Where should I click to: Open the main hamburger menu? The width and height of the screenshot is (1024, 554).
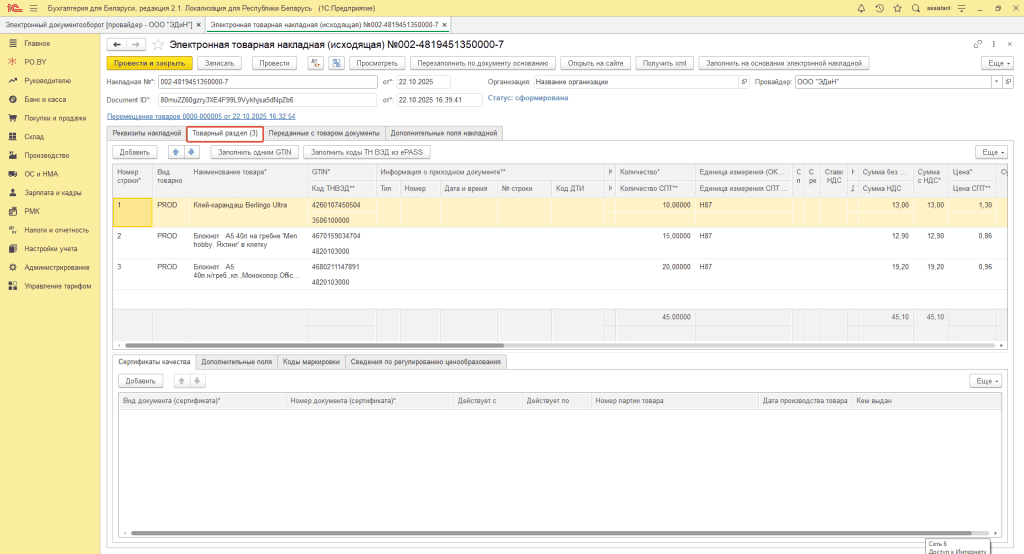tap(33, 8)
